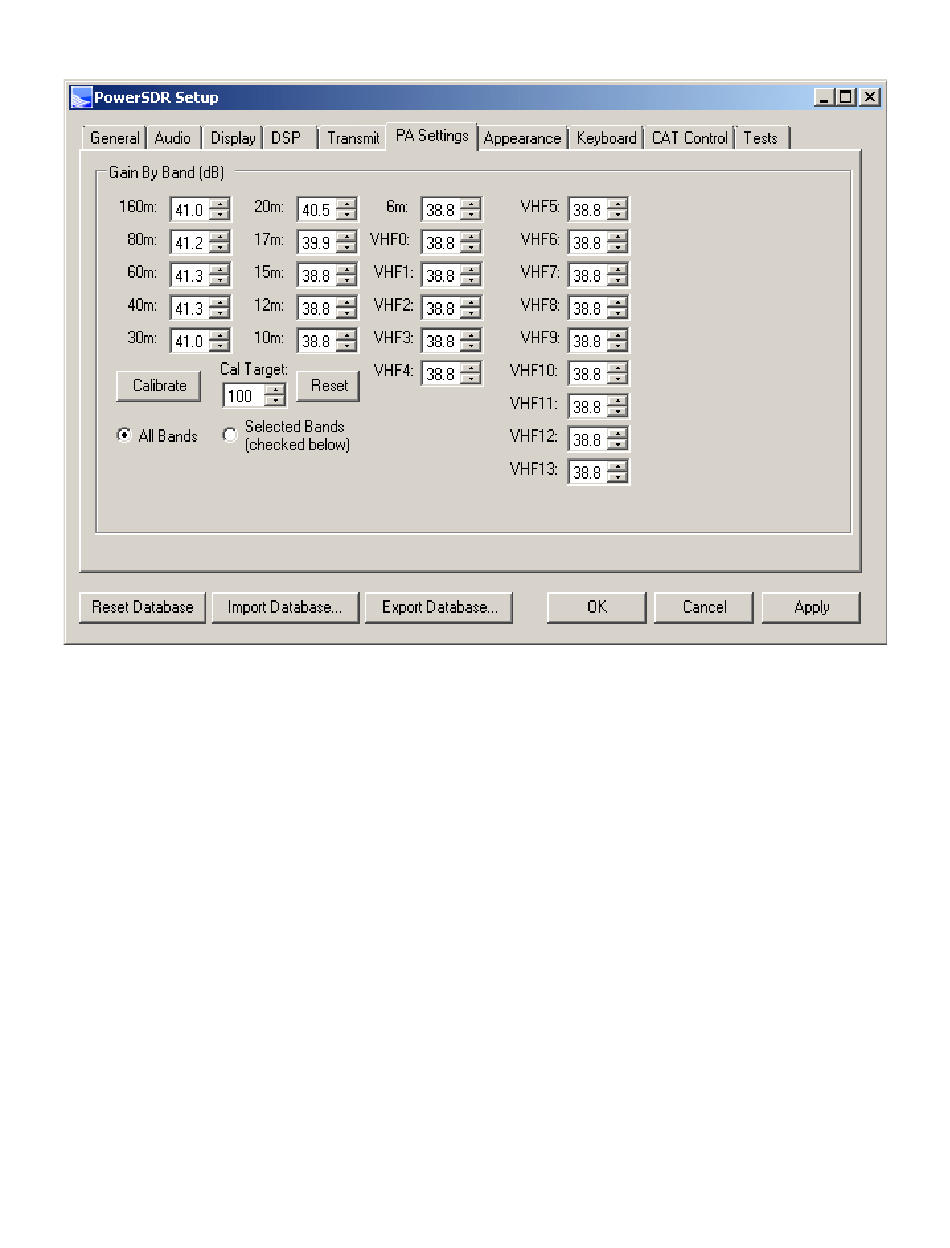Close the PowerSDR Setup window
950x1248 pixels.
(x=870, y=97)
